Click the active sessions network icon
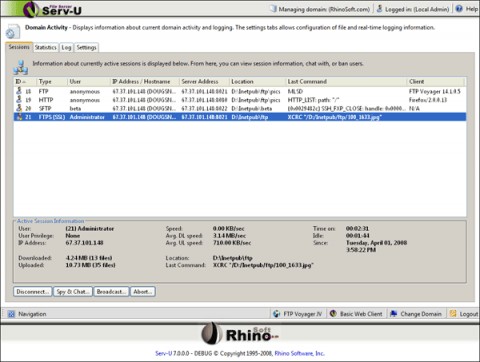The height and width of the screenshot is (362, 480). point(21,67)
